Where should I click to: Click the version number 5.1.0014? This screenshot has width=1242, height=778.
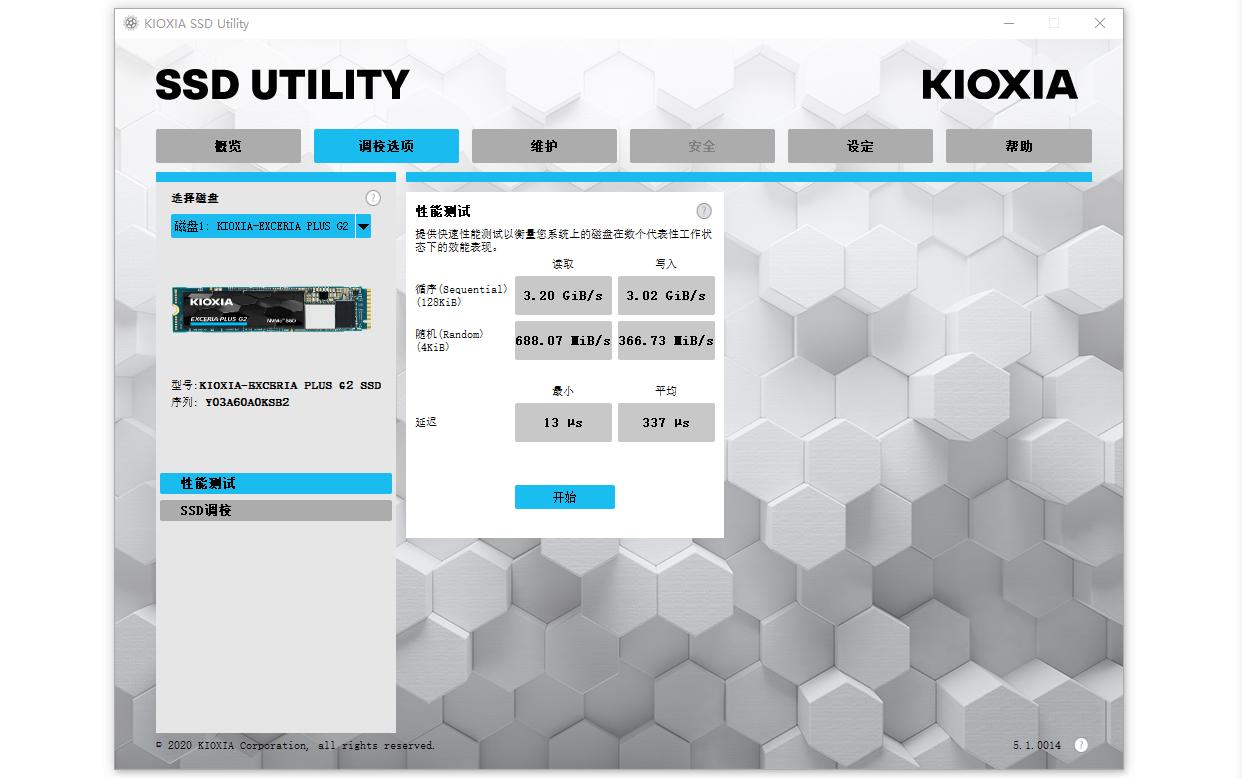pyautogui.click(x=1037, y=745)
